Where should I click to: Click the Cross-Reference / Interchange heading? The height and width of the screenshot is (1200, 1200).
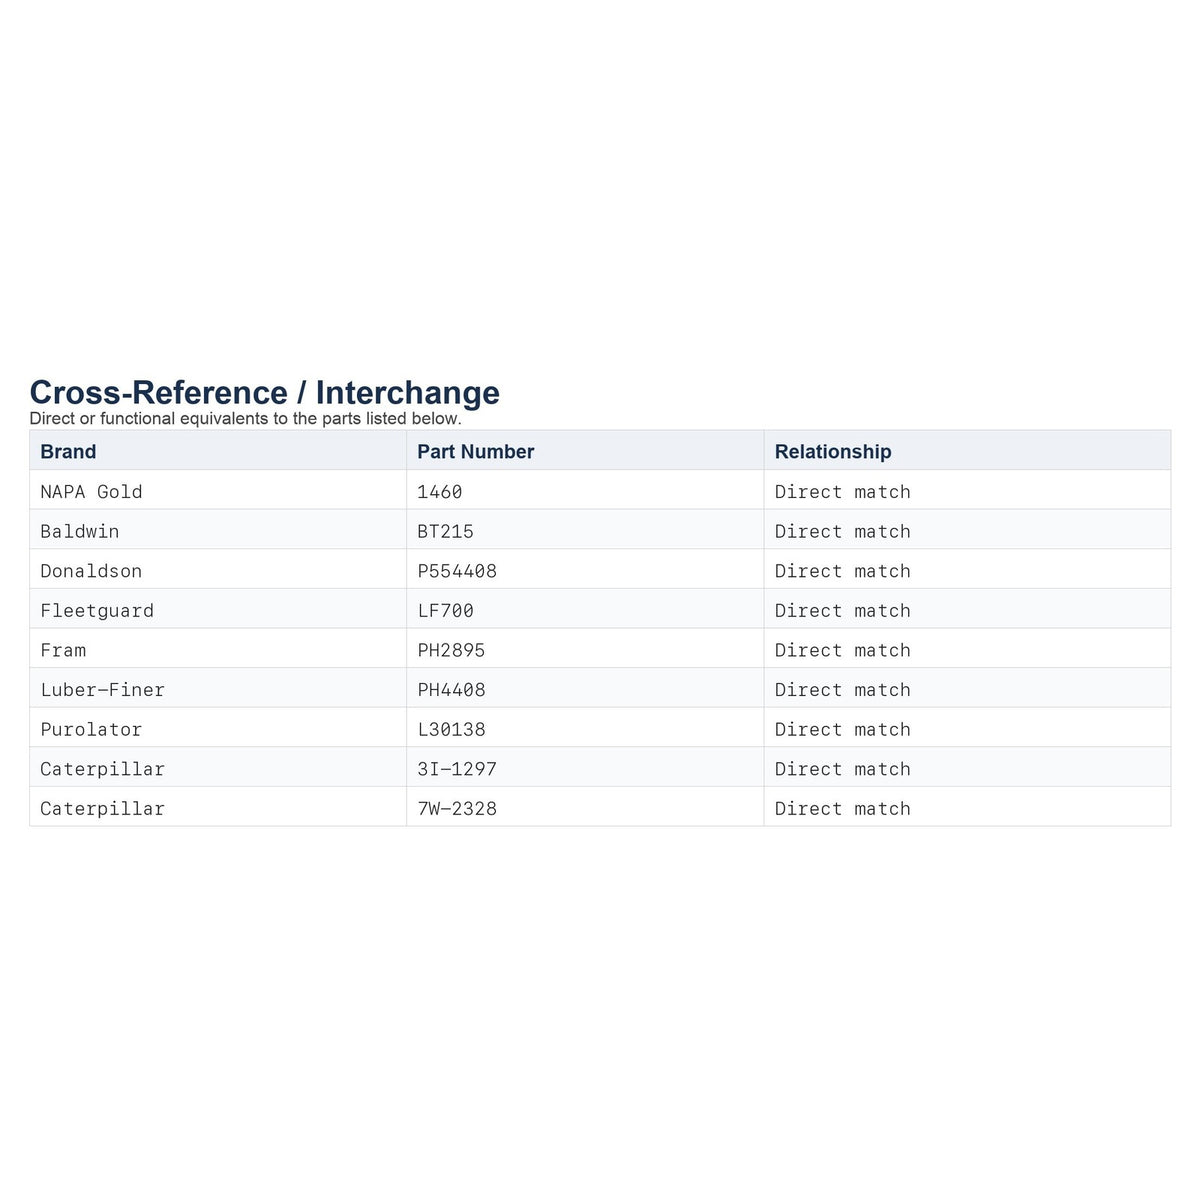pos(264,392)
